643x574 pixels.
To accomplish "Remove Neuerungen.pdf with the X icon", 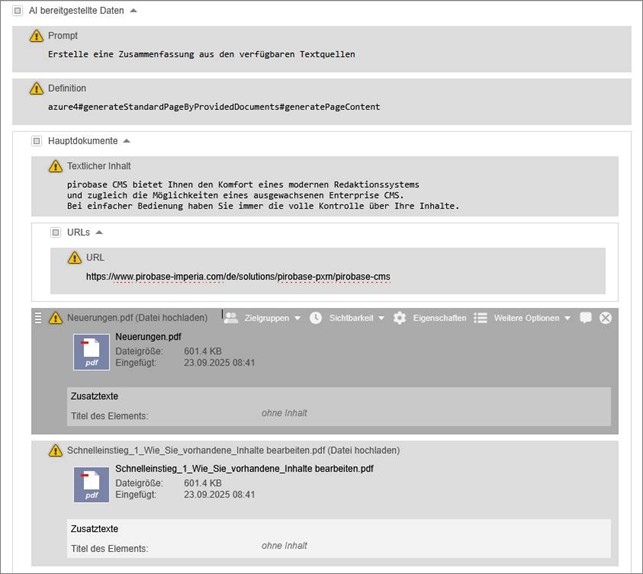I will click(606, 318).
